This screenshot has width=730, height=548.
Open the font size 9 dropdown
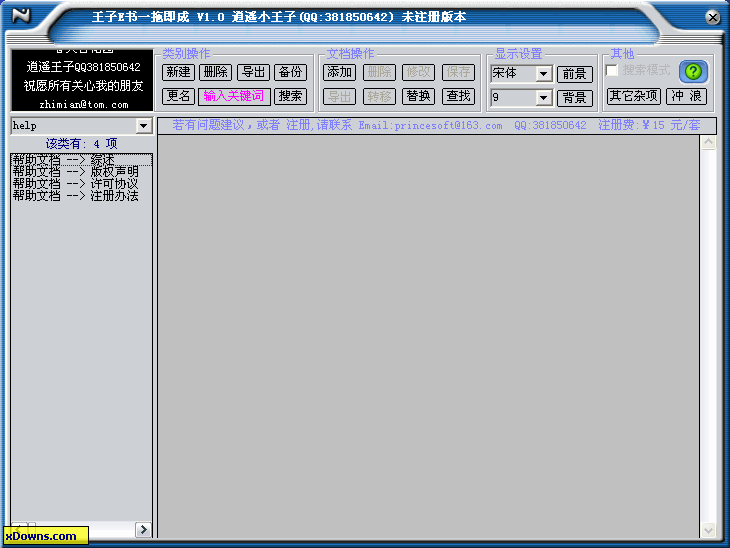click(x=543, y=98)
